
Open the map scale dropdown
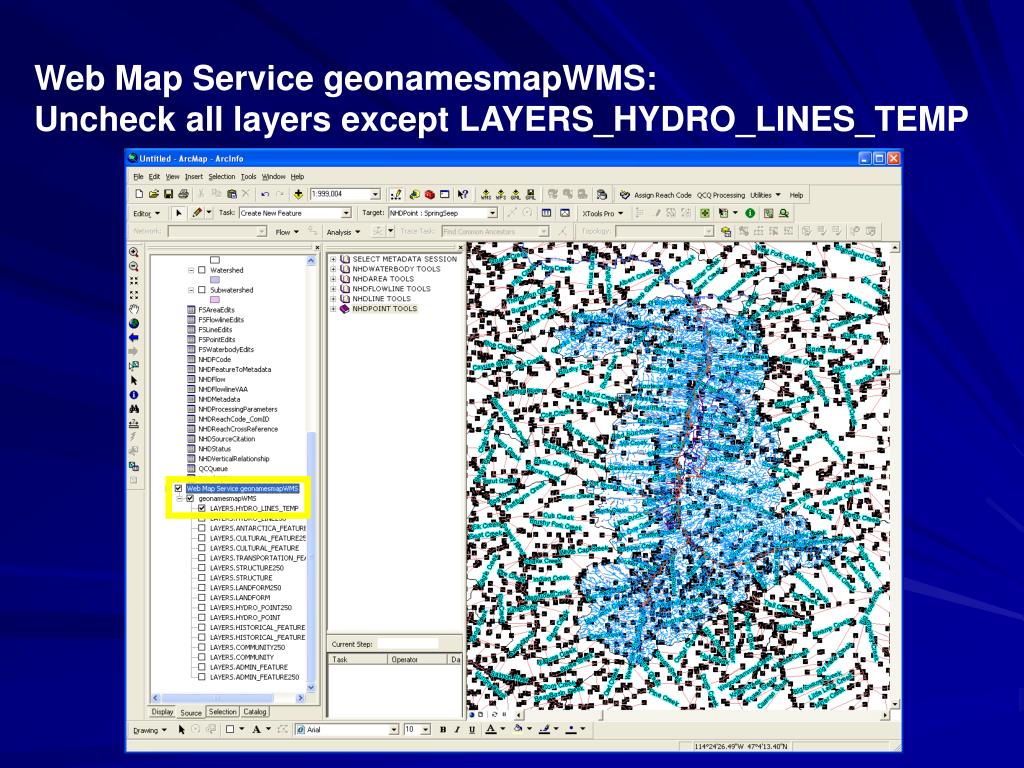(x=375, y=194)
